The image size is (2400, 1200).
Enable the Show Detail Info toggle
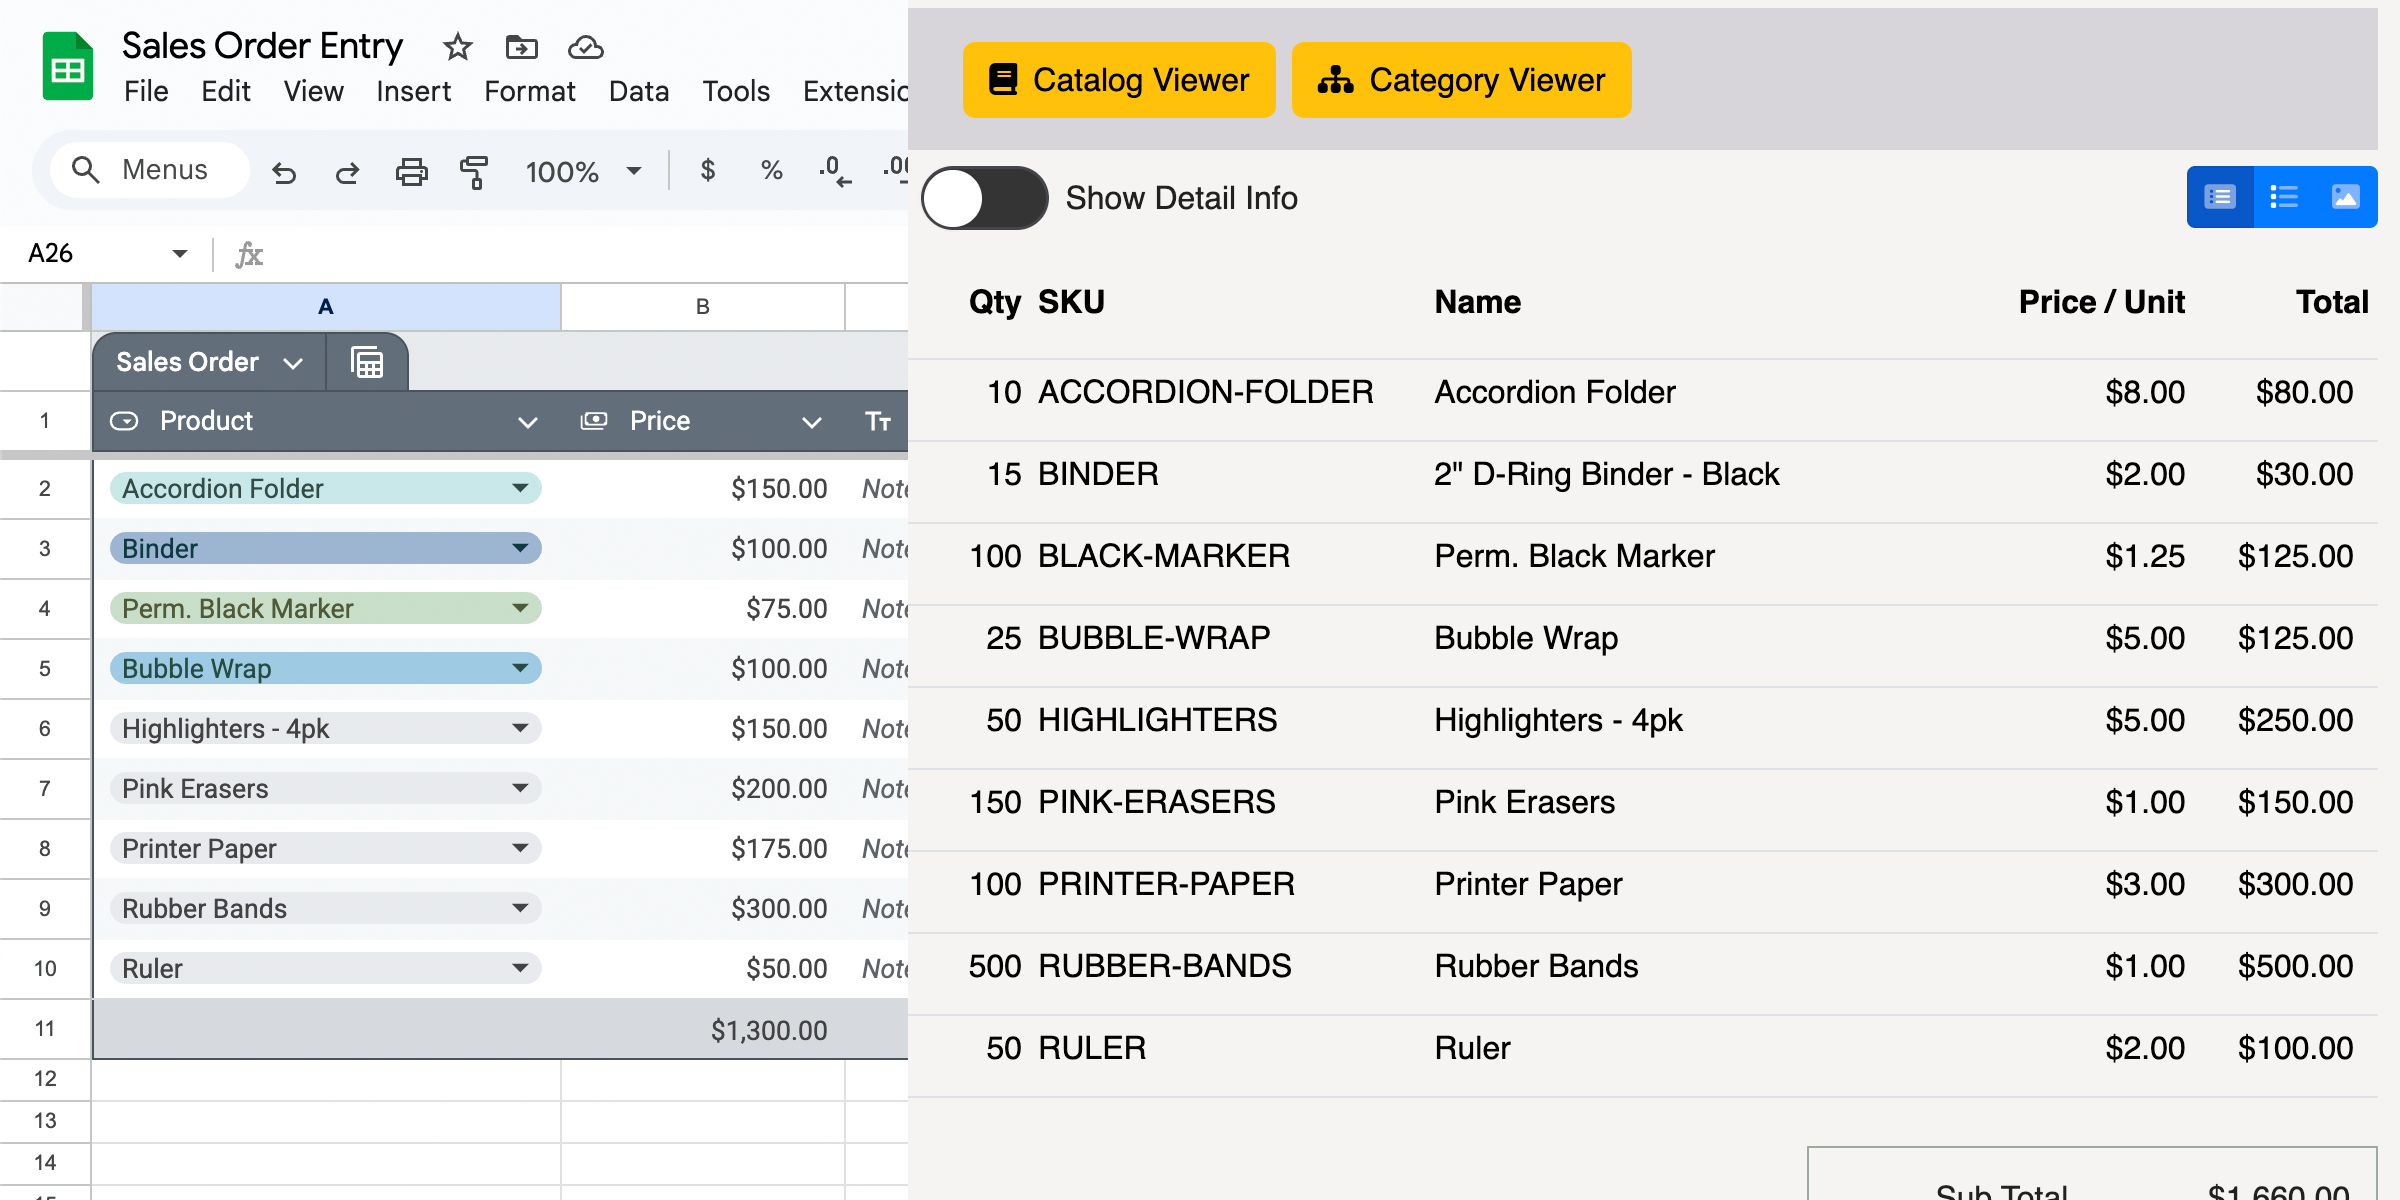coord(985,197)
